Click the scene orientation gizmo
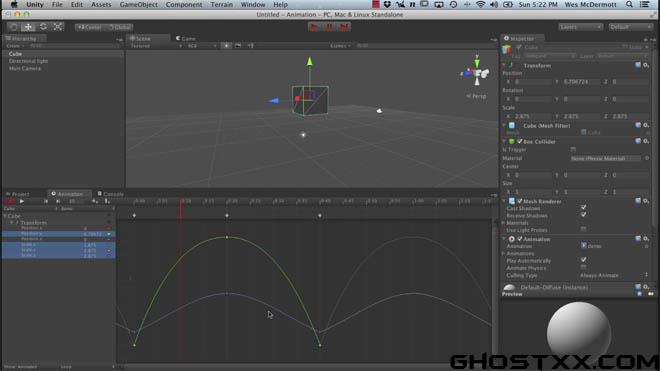The height and width of the screenshot is (371, 660). pyautogui.click(x=476, y=73)
